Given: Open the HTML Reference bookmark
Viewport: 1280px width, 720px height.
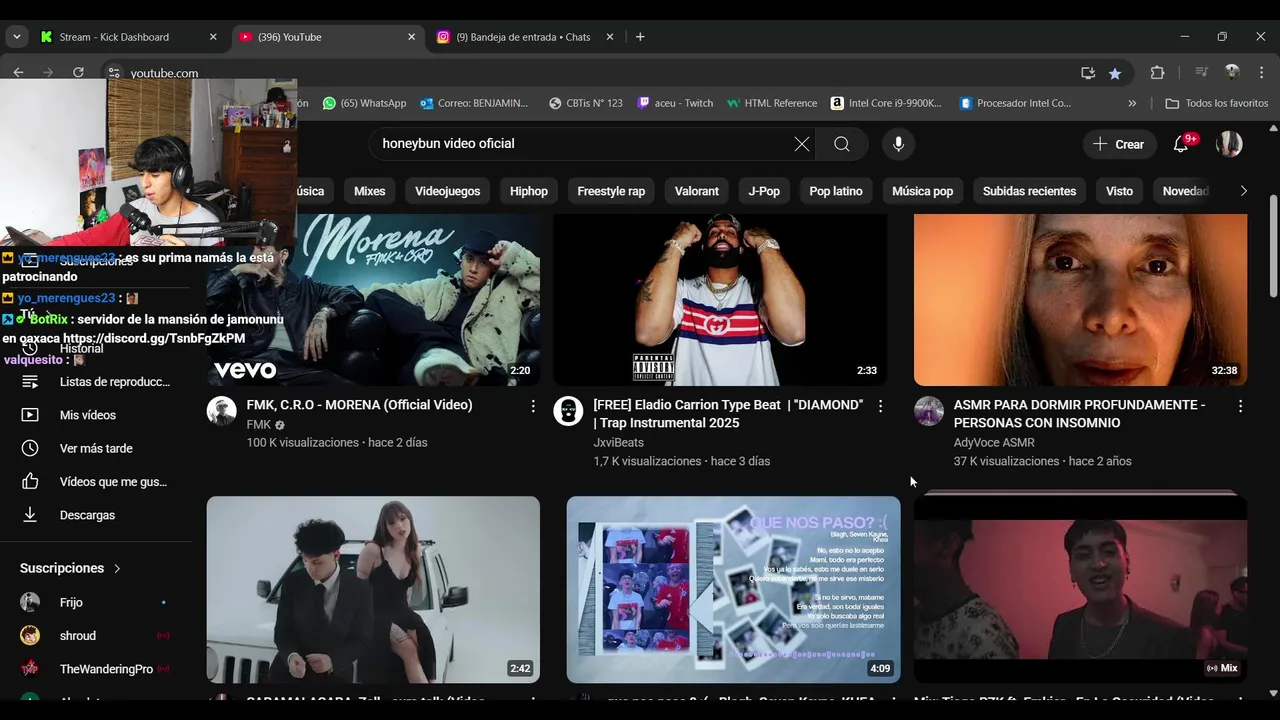Looking at the screenshot, I should point(772,103).
